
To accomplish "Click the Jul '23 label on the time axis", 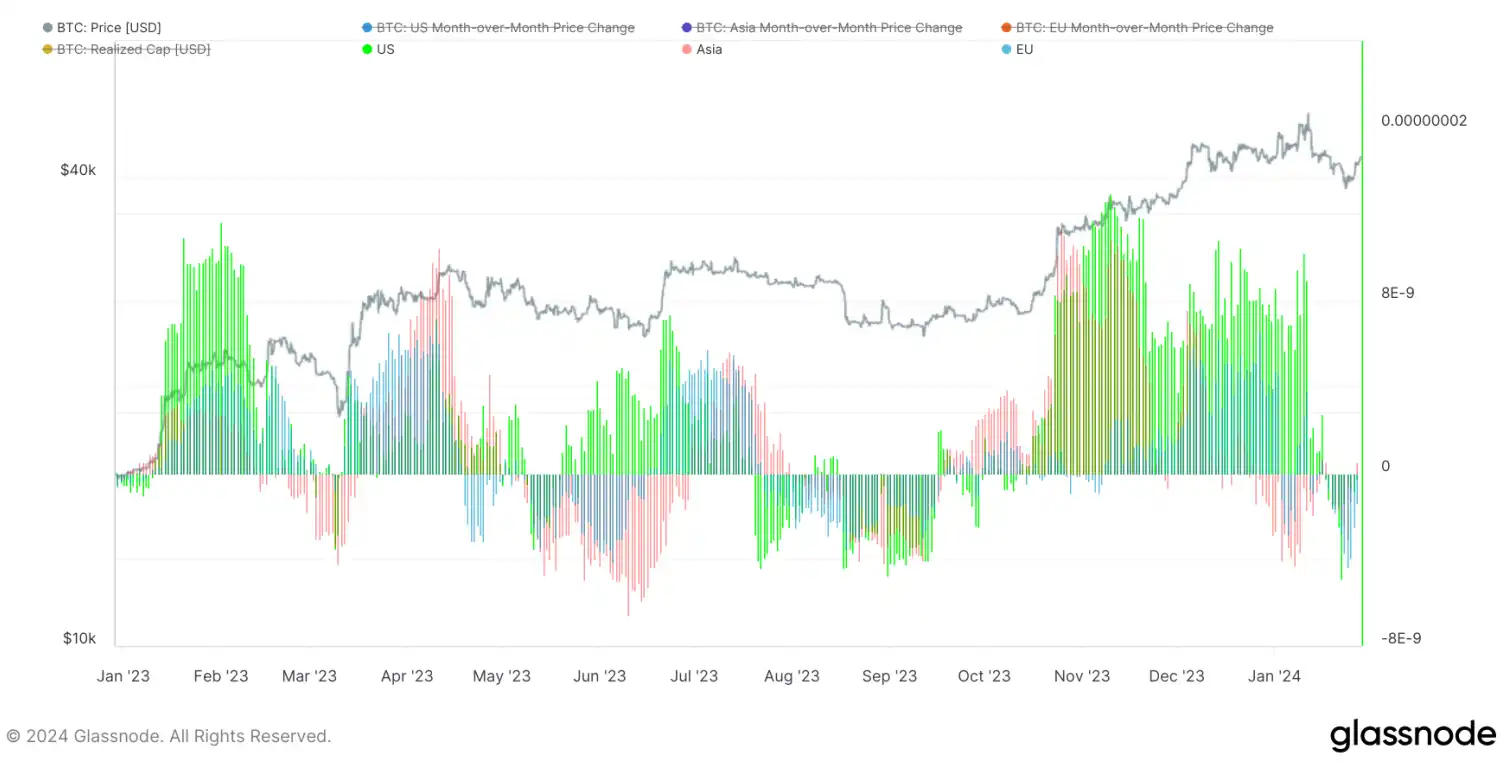I will (x=694, y=676).
